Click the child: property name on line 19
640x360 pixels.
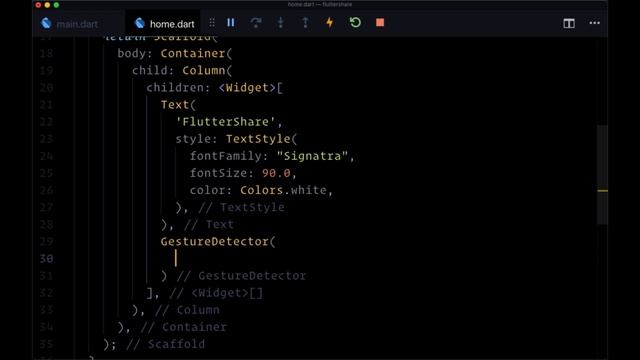point(153,71)
